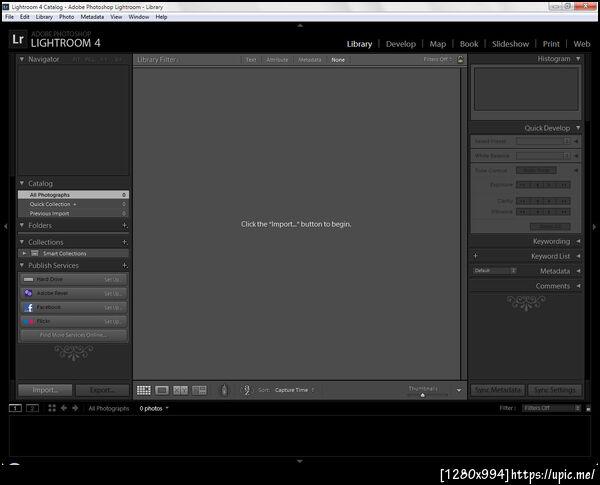The image size is (600, 485).
Task: Switch to Grid view icon
Action: [x=144, y=390]
